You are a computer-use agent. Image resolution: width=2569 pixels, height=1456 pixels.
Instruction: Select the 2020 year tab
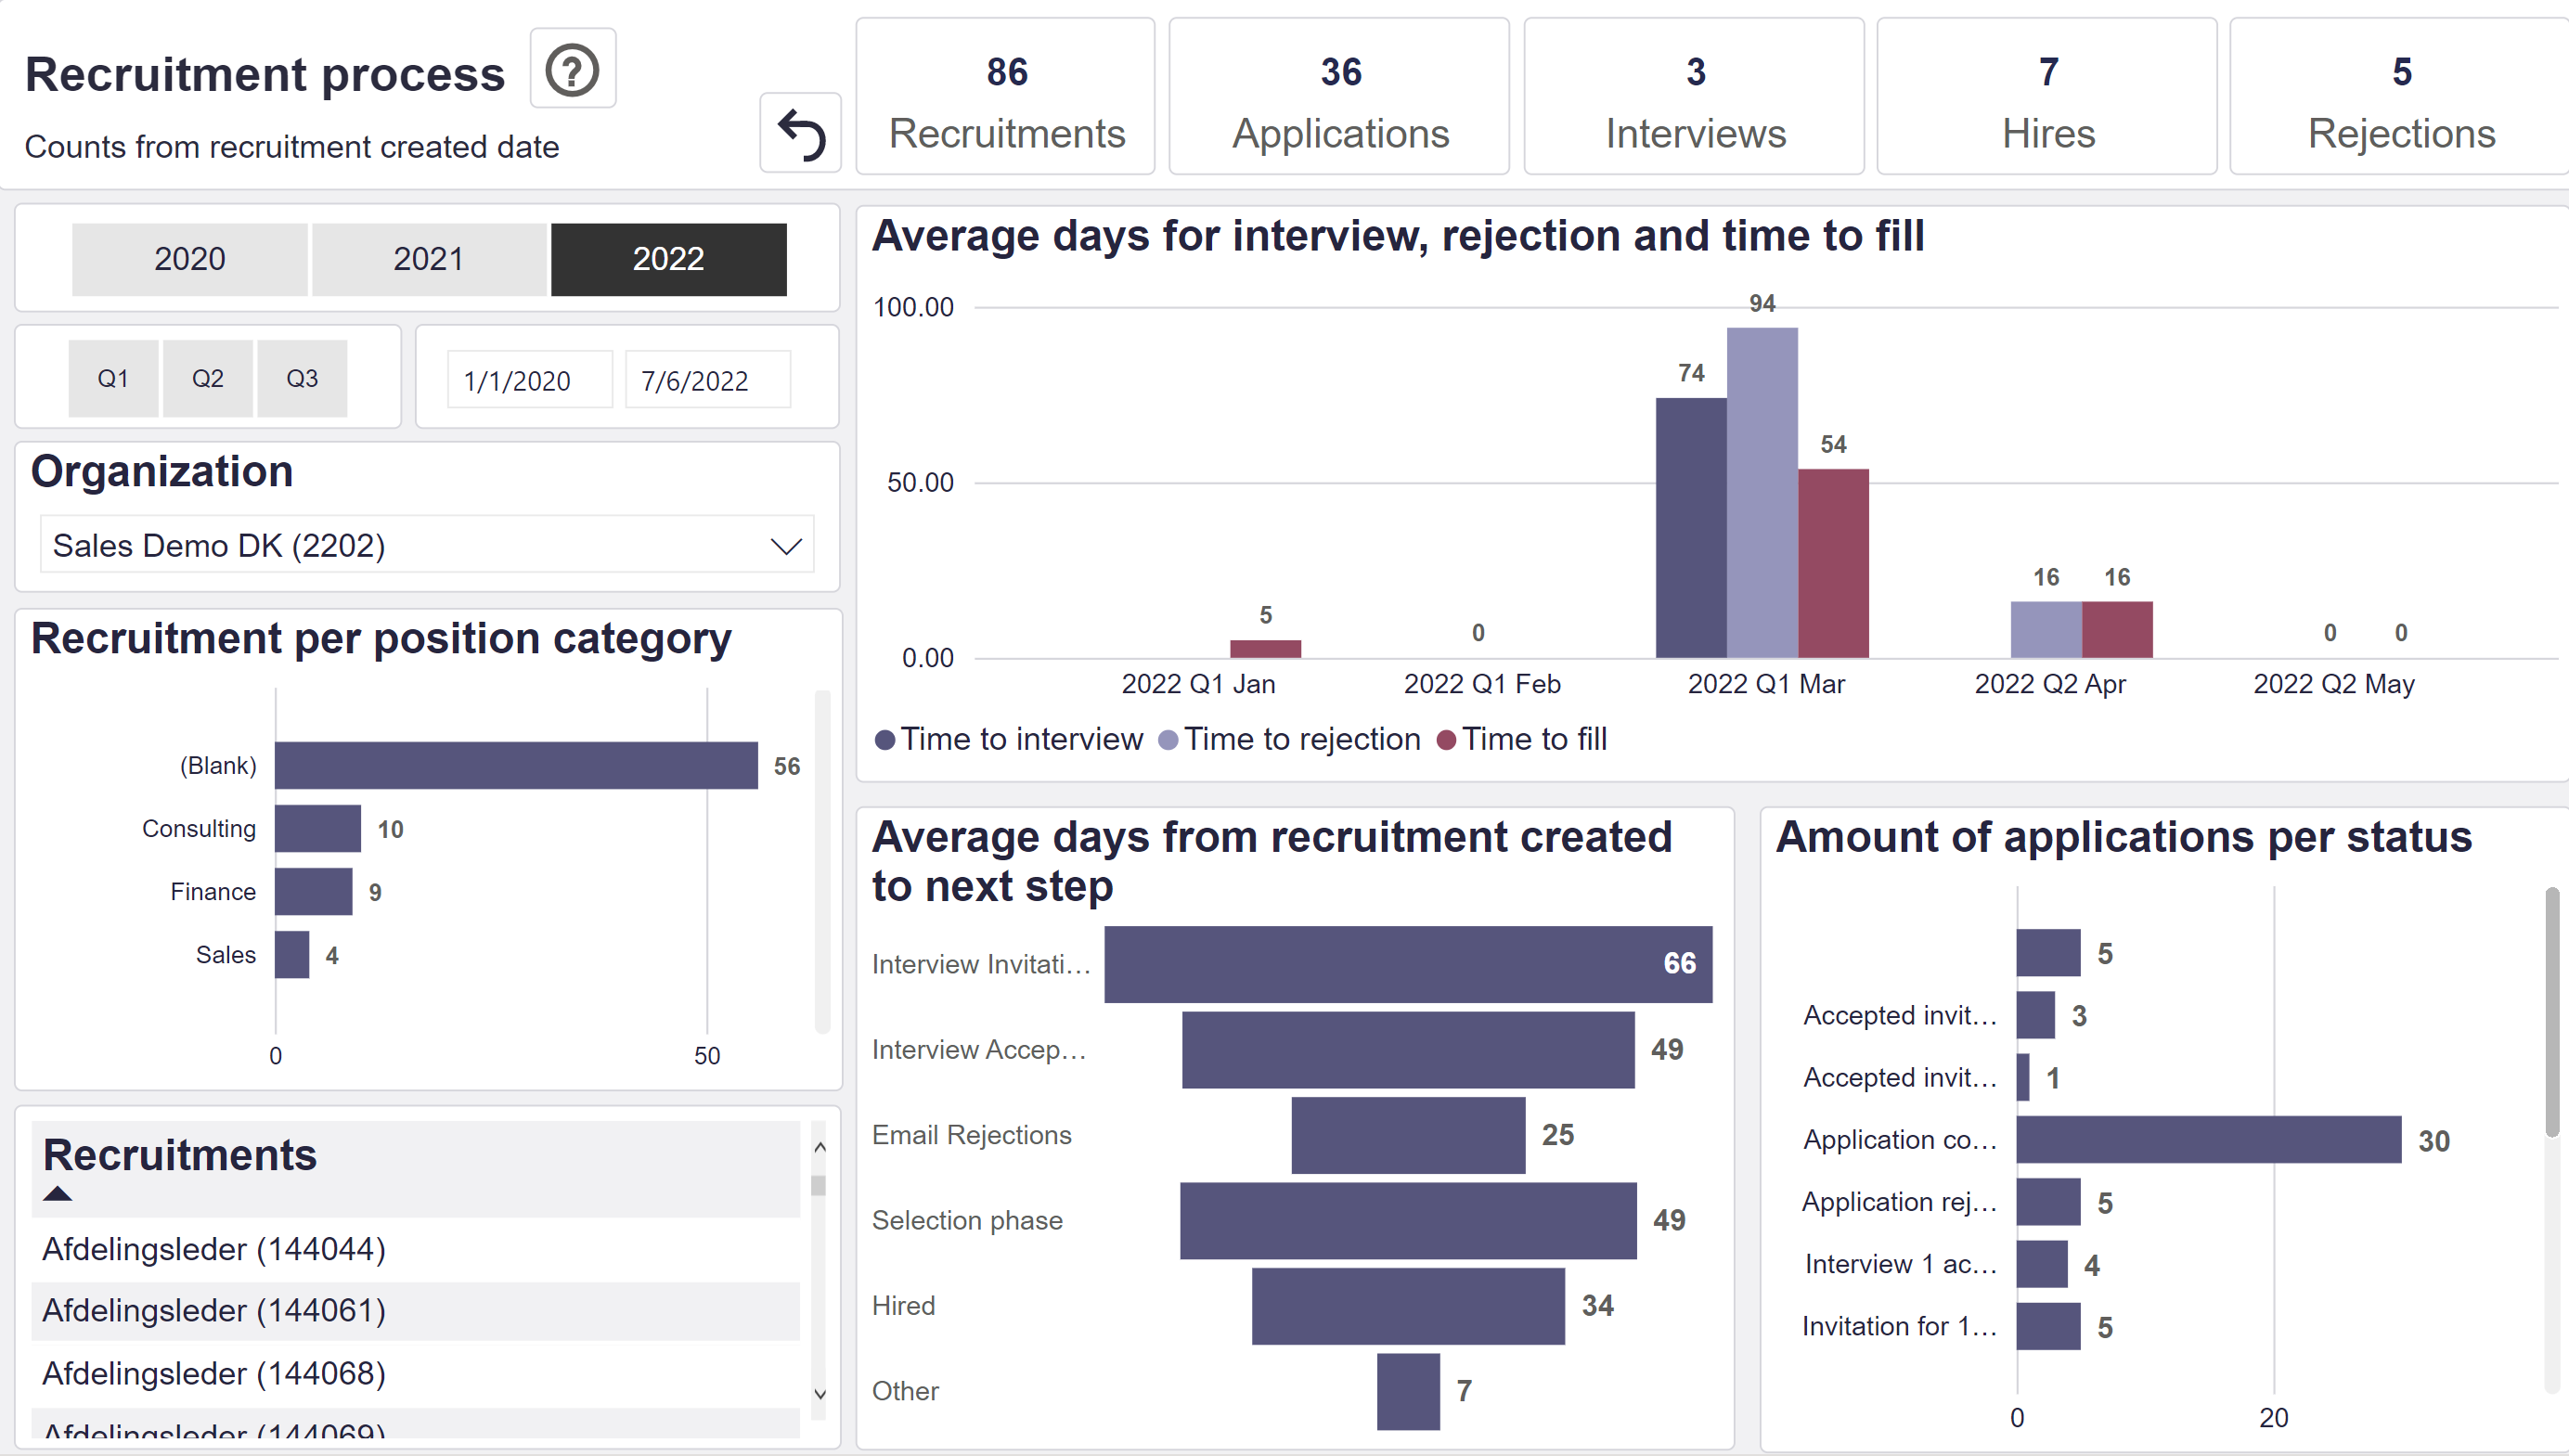click(x=190, y=259)
